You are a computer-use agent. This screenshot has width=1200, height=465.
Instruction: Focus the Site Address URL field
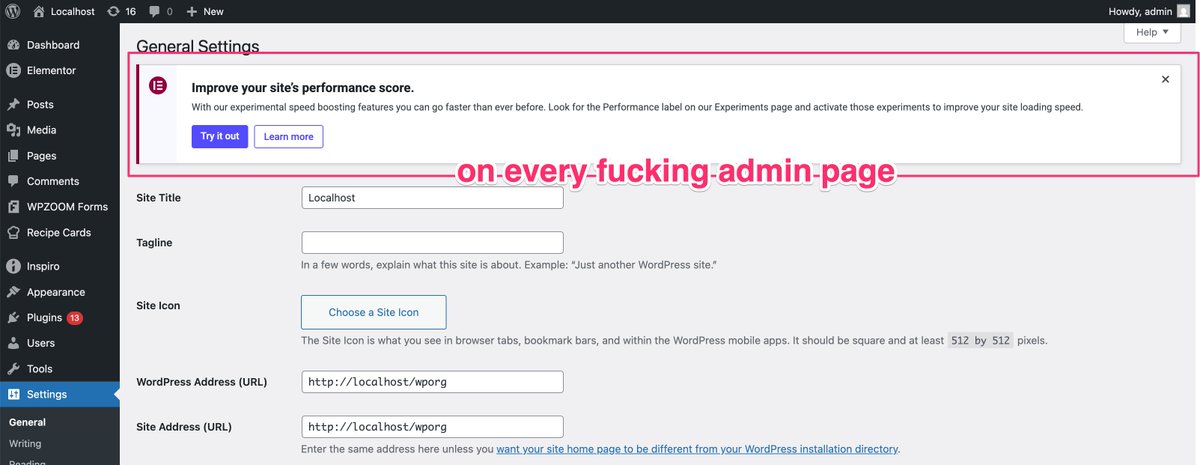tap(432, 426)
